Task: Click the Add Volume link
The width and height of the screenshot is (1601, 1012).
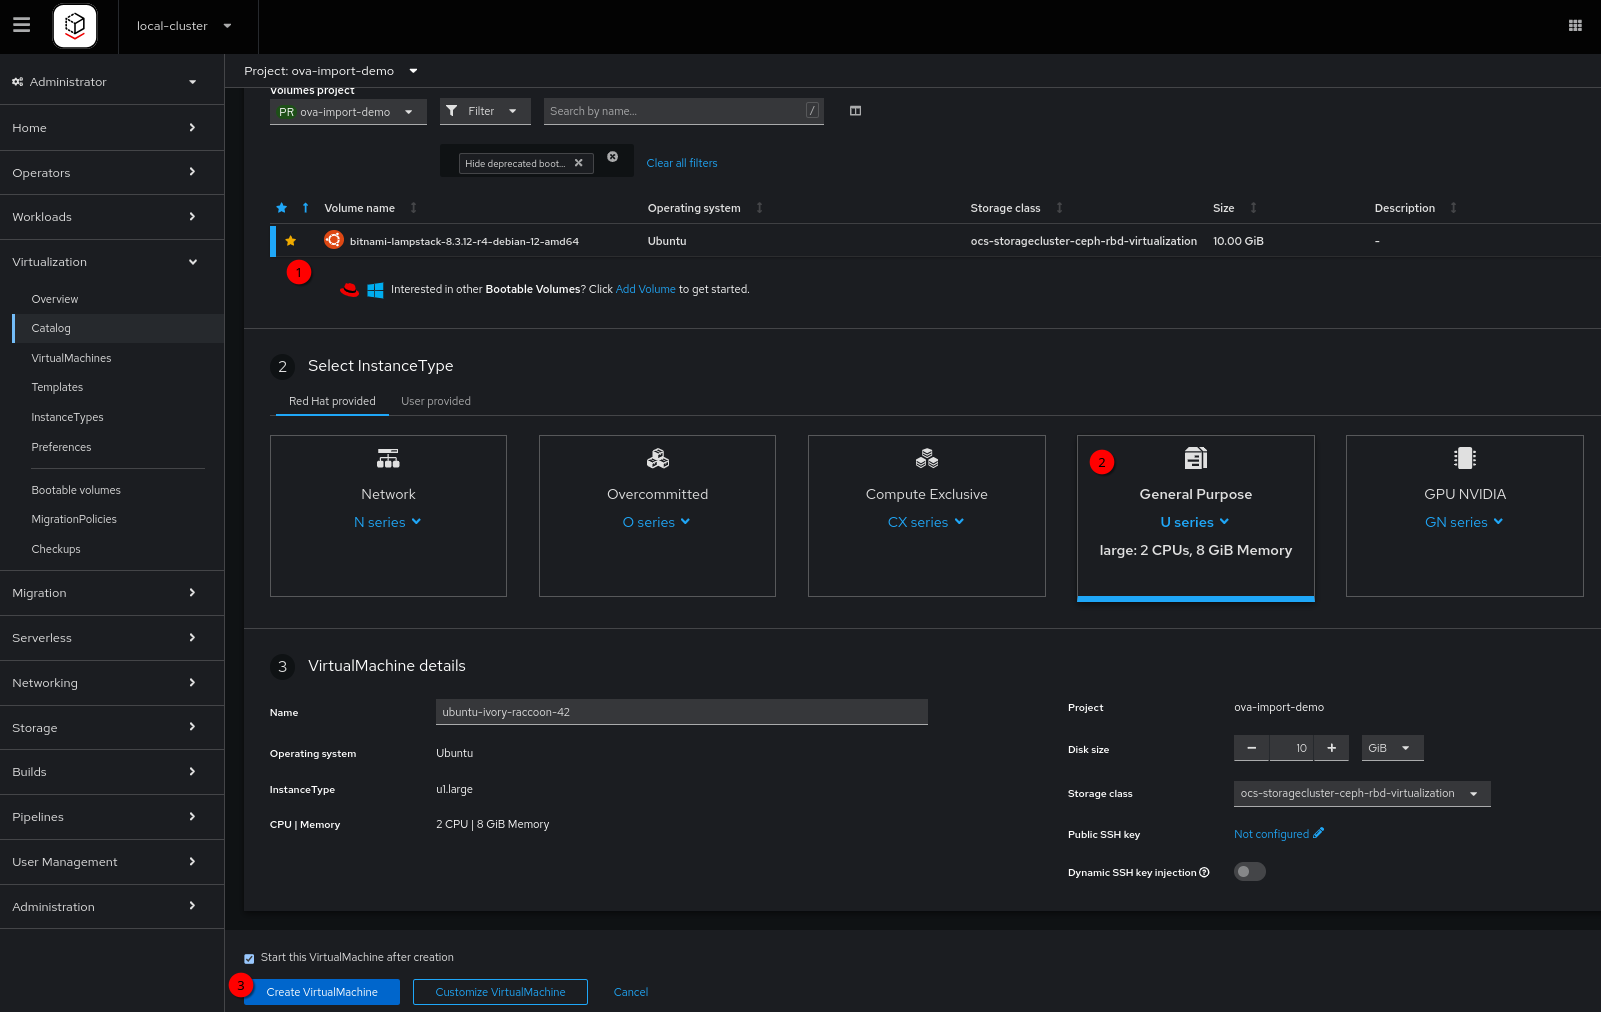Action: click(646, 289)
